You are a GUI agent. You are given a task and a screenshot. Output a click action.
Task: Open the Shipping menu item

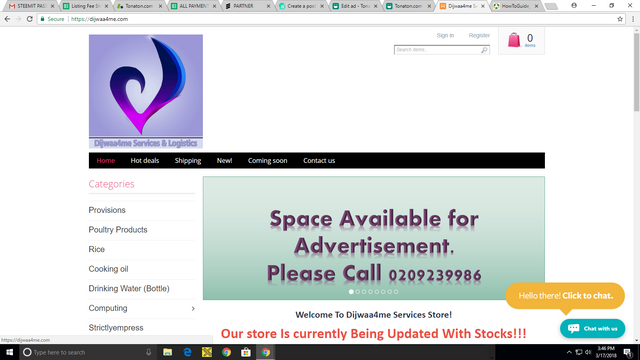[x=188, y=160]
